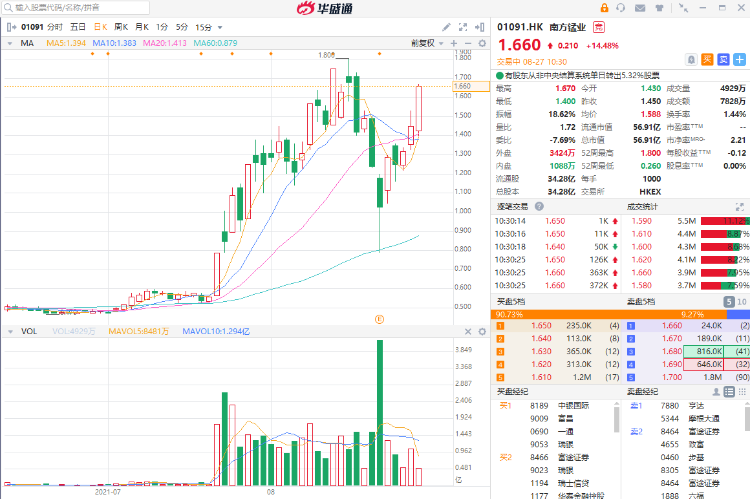Click the MA20:1.413 indicator label
The height and width of the screenshot is (499, 750).
click(x=165, y=43)
